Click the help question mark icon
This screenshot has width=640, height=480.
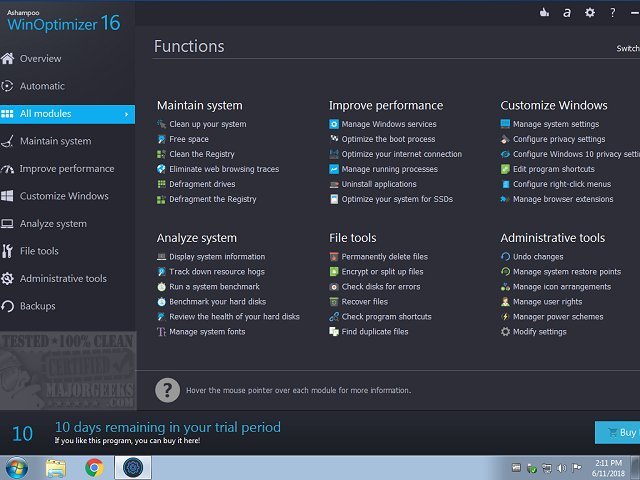click(613, 13)
